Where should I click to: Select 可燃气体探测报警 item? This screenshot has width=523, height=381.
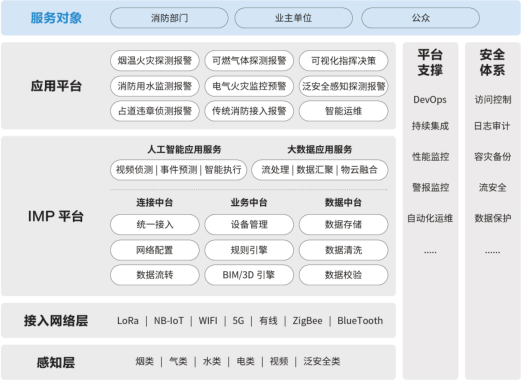coord(249,61)
